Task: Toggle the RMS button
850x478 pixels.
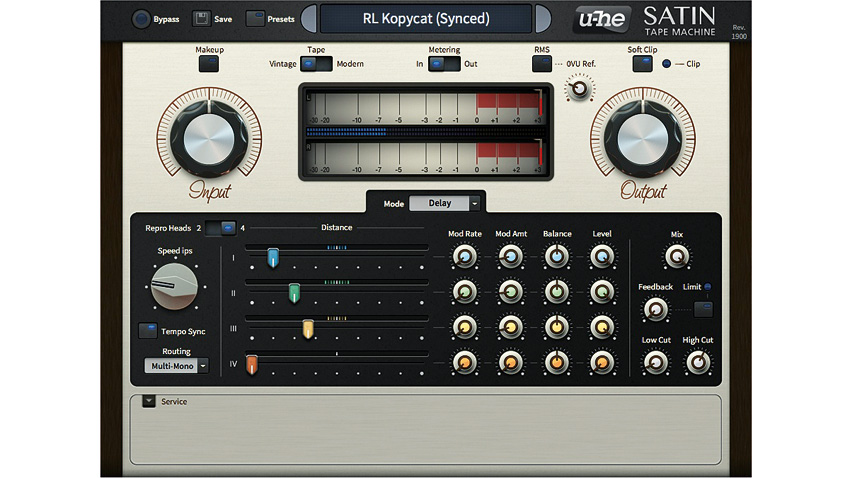Action: (542, 64)
